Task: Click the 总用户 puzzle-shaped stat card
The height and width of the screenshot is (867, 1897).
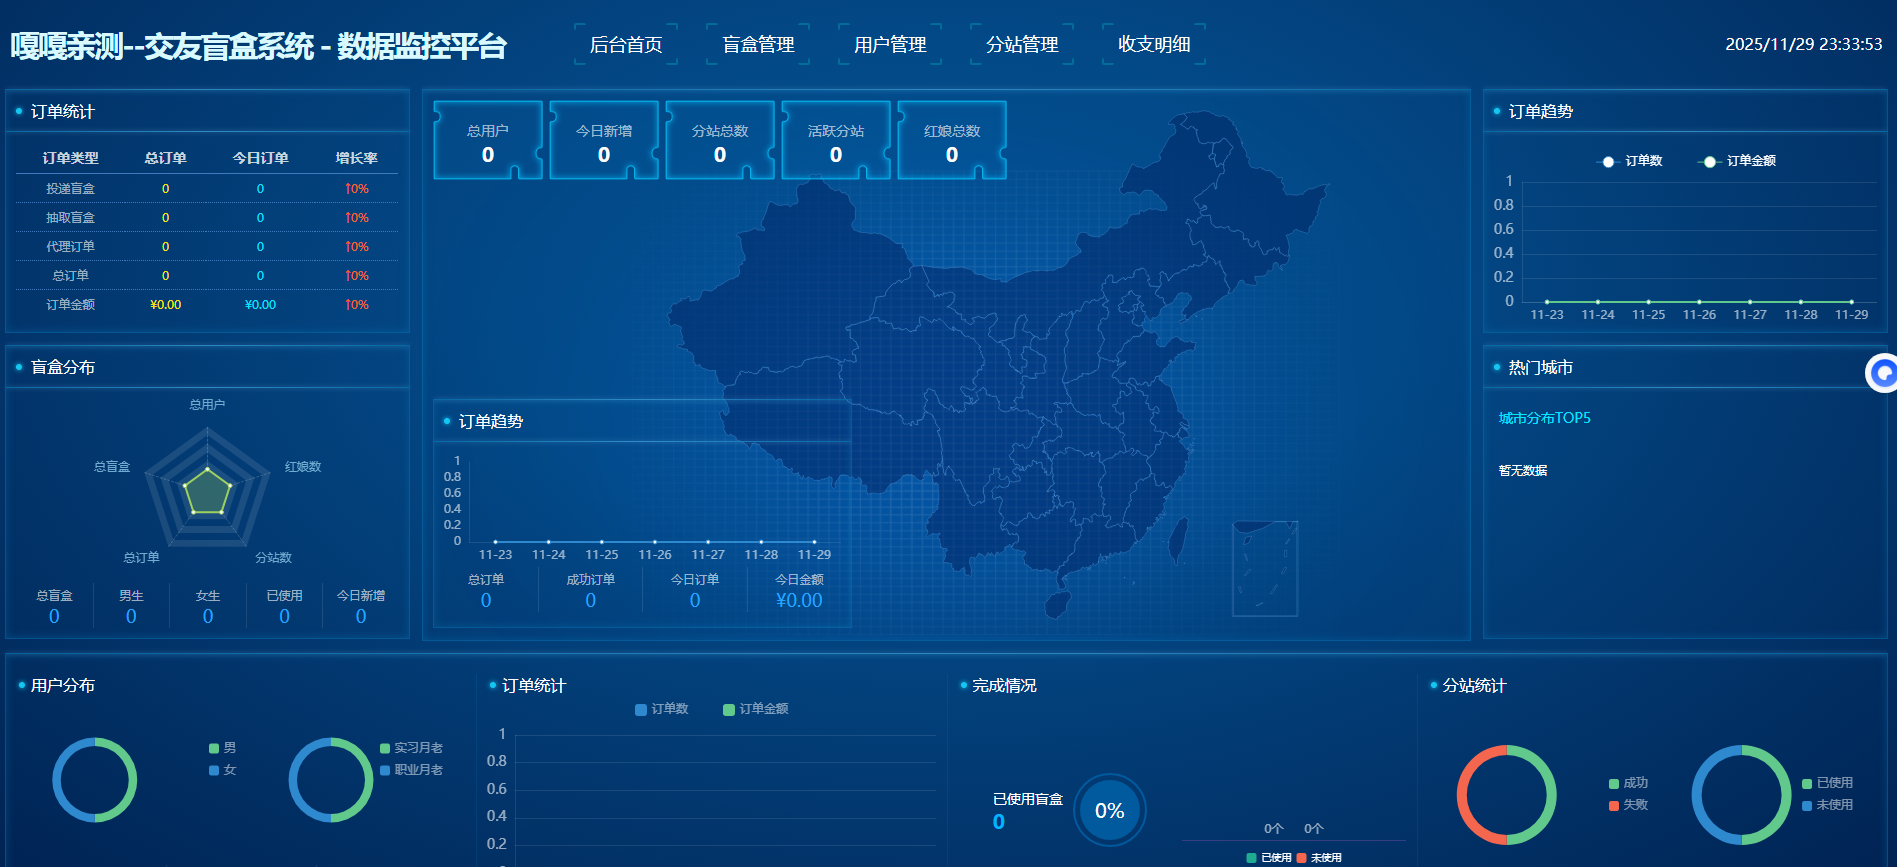Action: click(488, 141)
